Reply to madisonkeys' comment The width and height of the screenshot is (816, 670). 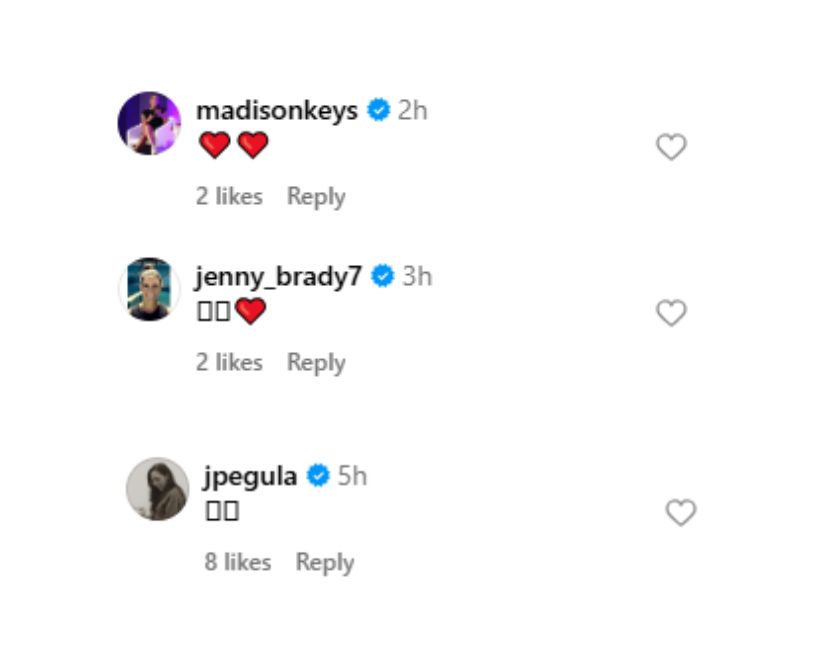tap(316, 196)
